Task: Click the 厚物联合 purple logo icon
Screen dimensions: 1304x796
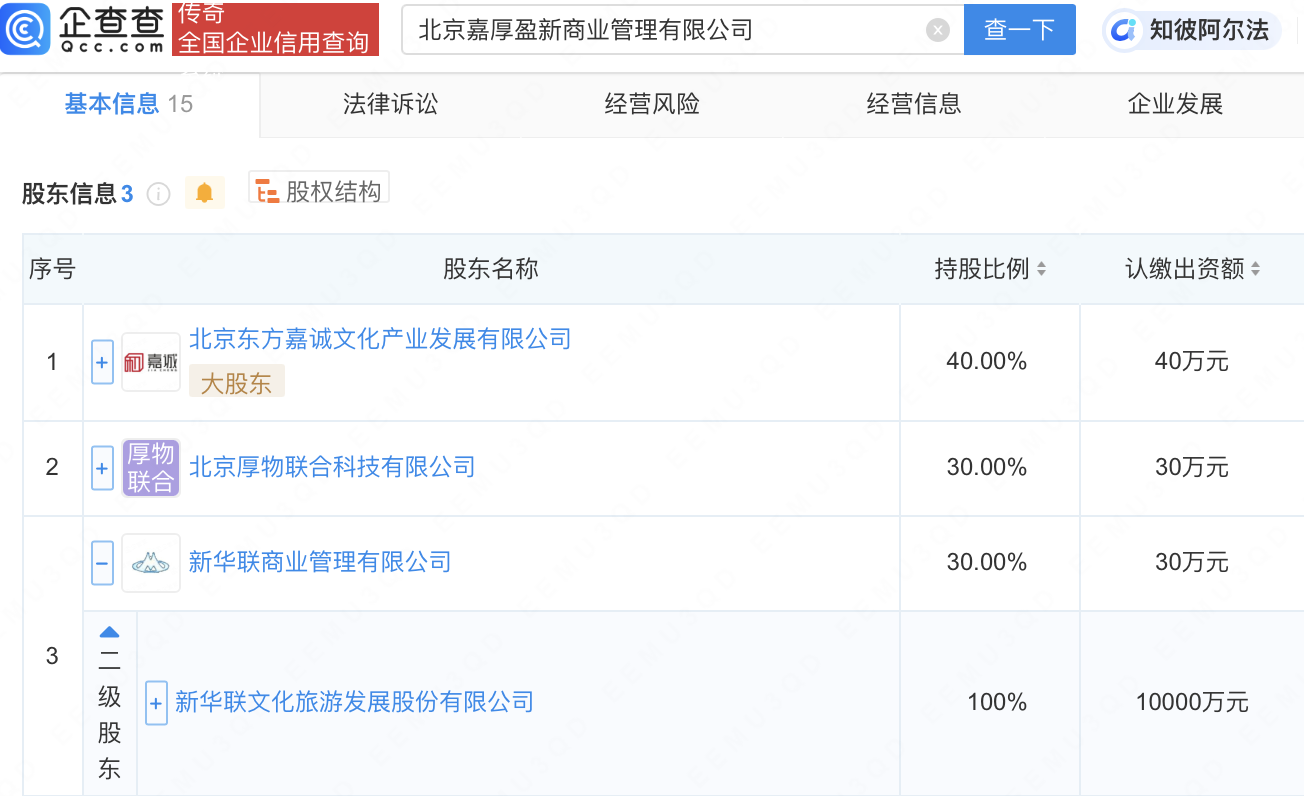Action: [x=151, y=468]
